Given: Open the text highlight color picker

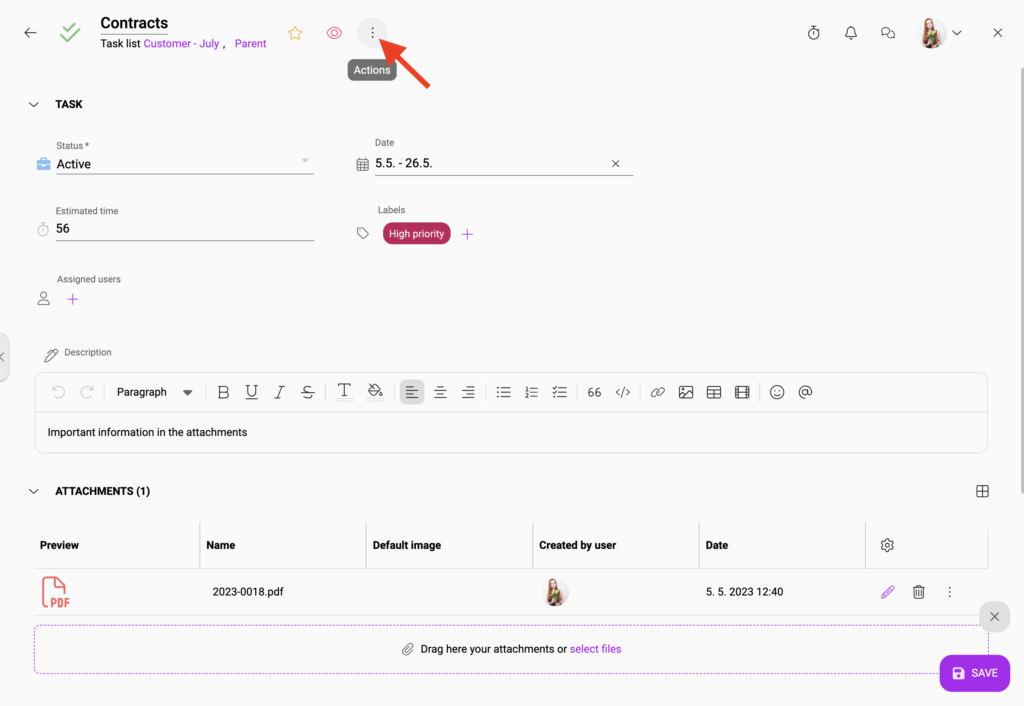Looking at the screenshot, I should click(x=376, y=392).
